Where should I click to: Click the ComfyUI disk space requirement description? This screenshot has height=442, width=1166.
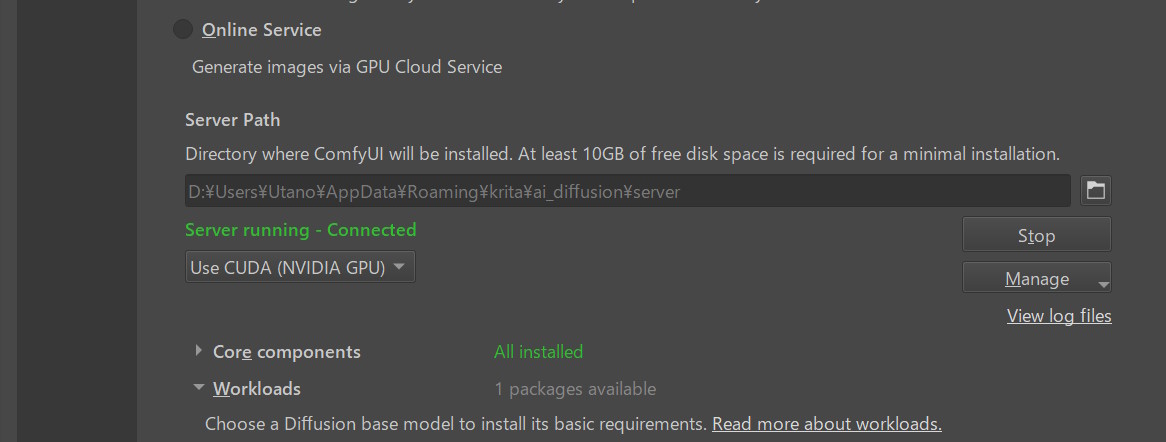click(622, 155)
